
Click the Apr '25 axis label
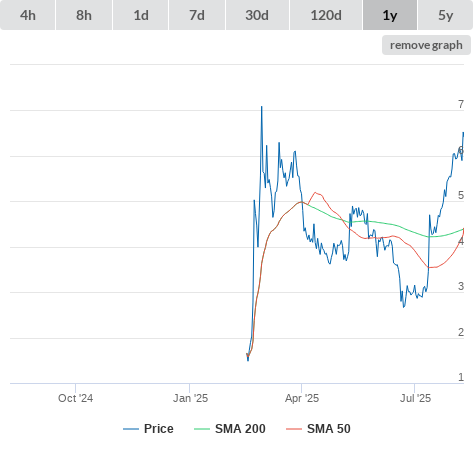(x=302, y=398)
